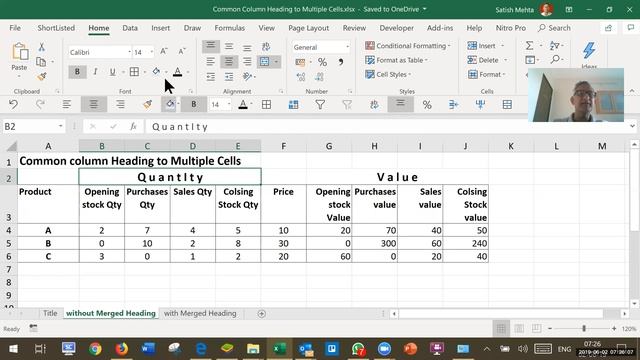640x360 pixels.
Task: Click the Borders icon in Font group
Action: pyautogui.click(x=134, y=72)
